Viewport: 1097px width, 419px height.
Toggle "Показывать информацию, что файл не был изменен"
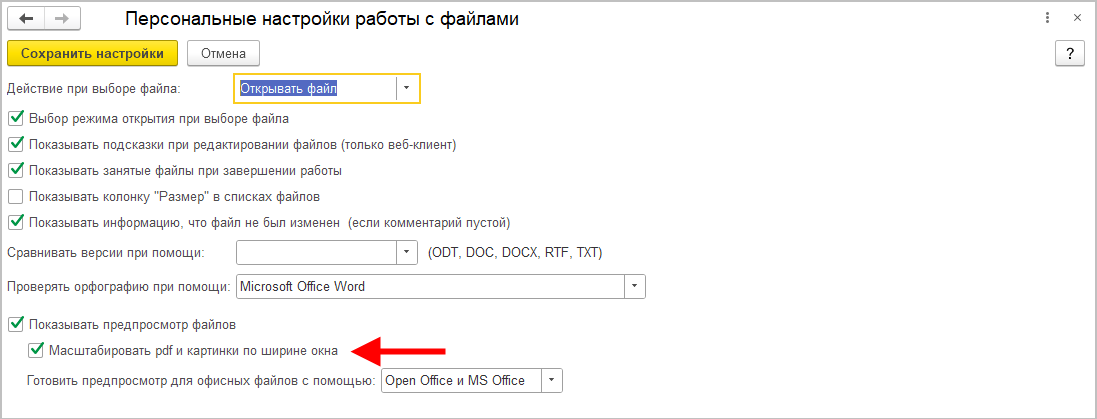[x=15, y=222]
